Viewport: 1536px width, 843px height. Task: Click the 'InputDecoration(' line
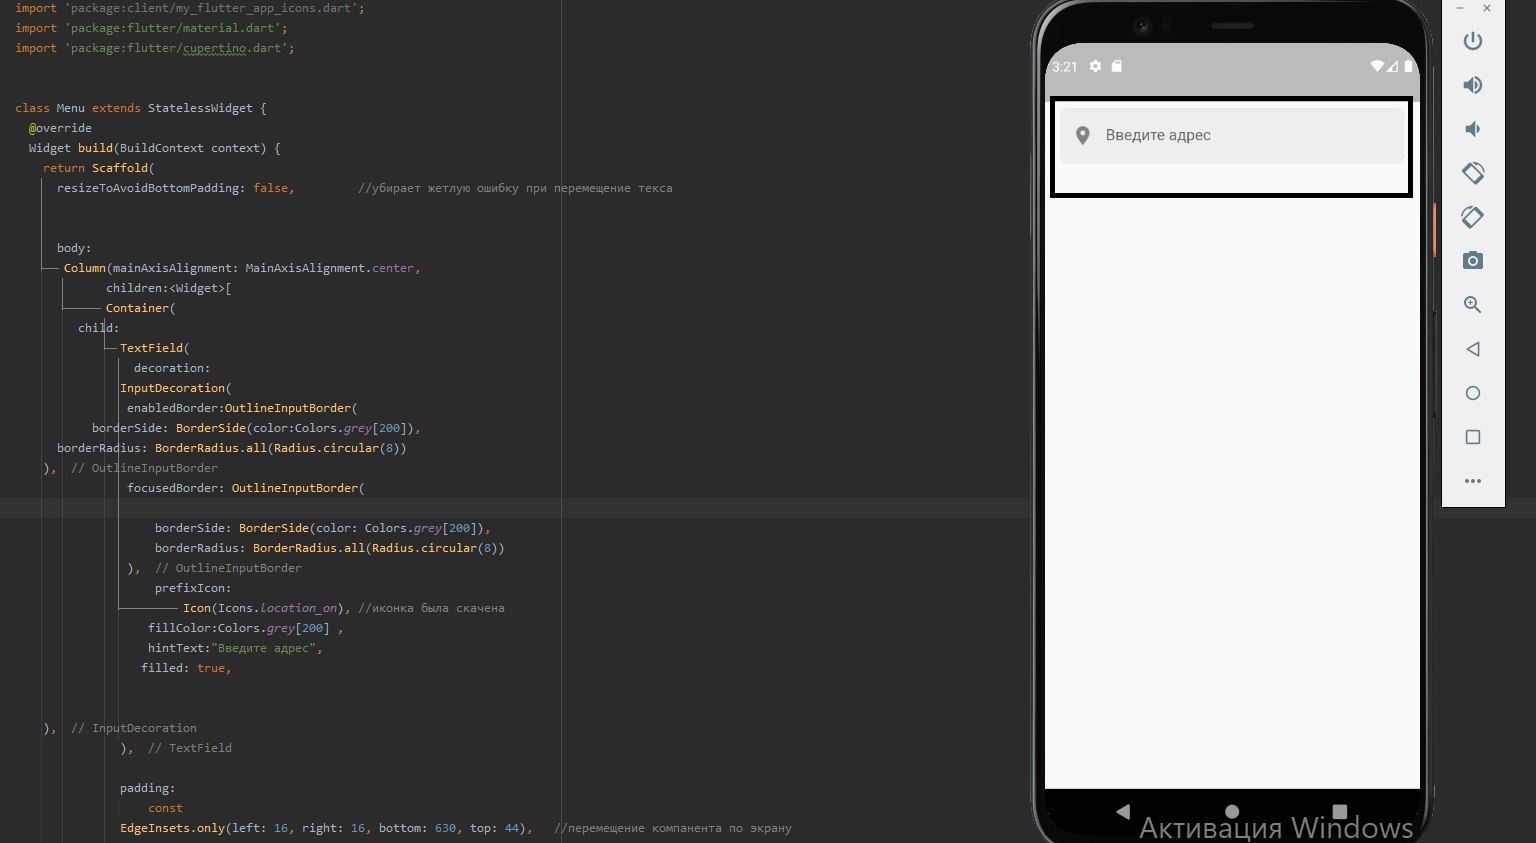[x=176, y=388]
